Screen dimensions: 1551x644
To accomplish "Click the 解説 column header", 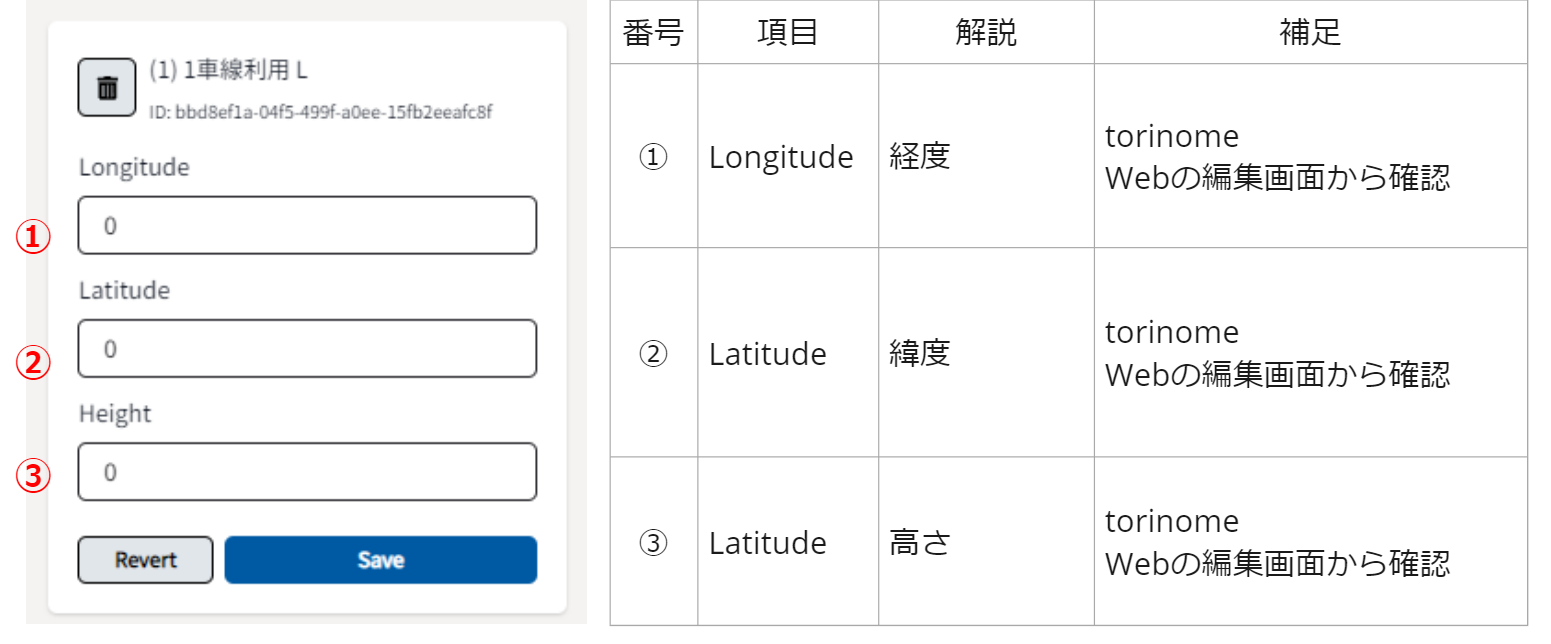I will [x=985, y=33].
